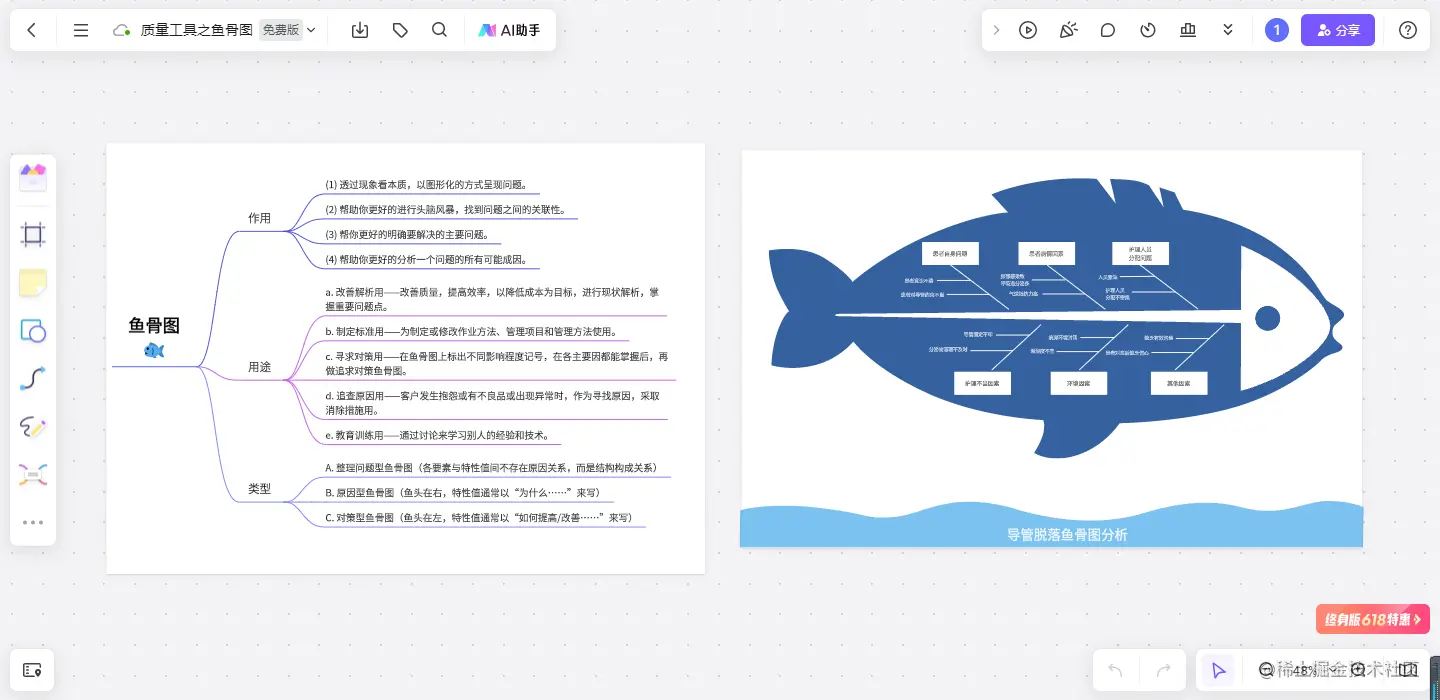The height and width of the screenshot is (700, 1440).
Task: Select the (1) 透过现象看本质 node
Action: (x=426, y=185)
